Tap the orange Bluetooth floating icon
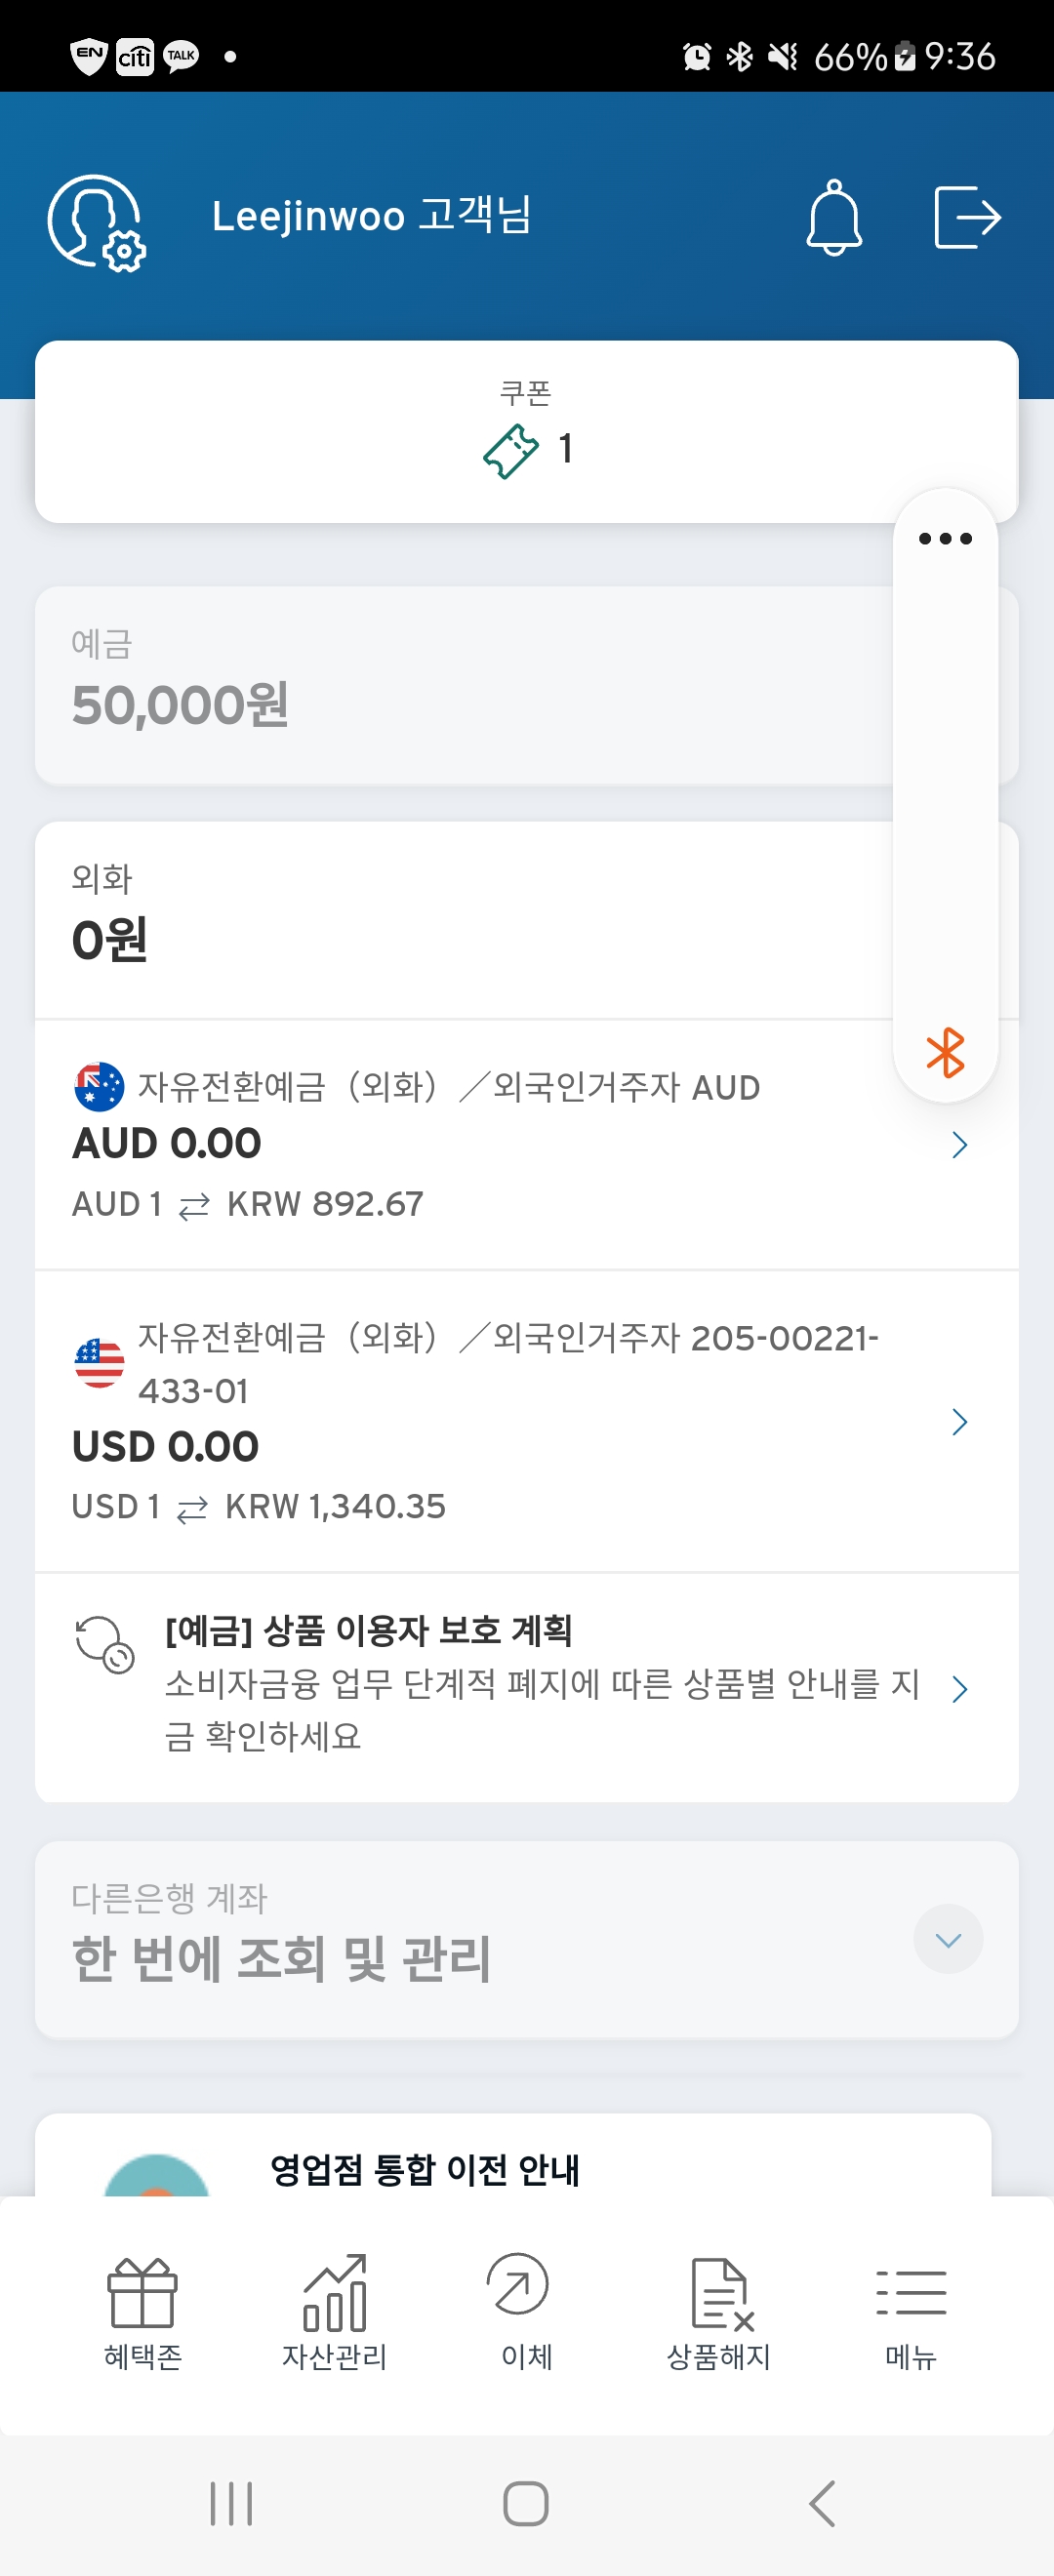This screenshot has width=1054, height=2576. click(x=944, y=1053)
